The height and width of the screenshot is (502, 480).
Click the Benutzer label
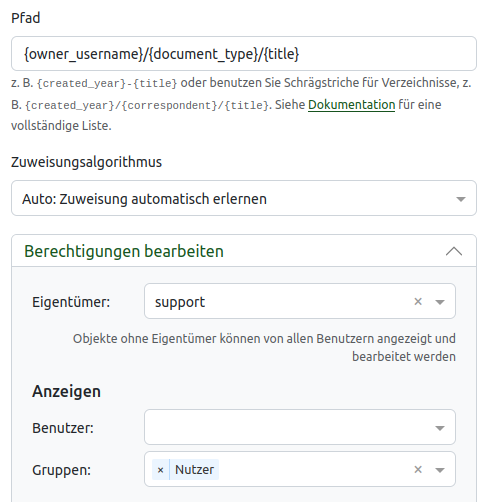coord(63,428)
